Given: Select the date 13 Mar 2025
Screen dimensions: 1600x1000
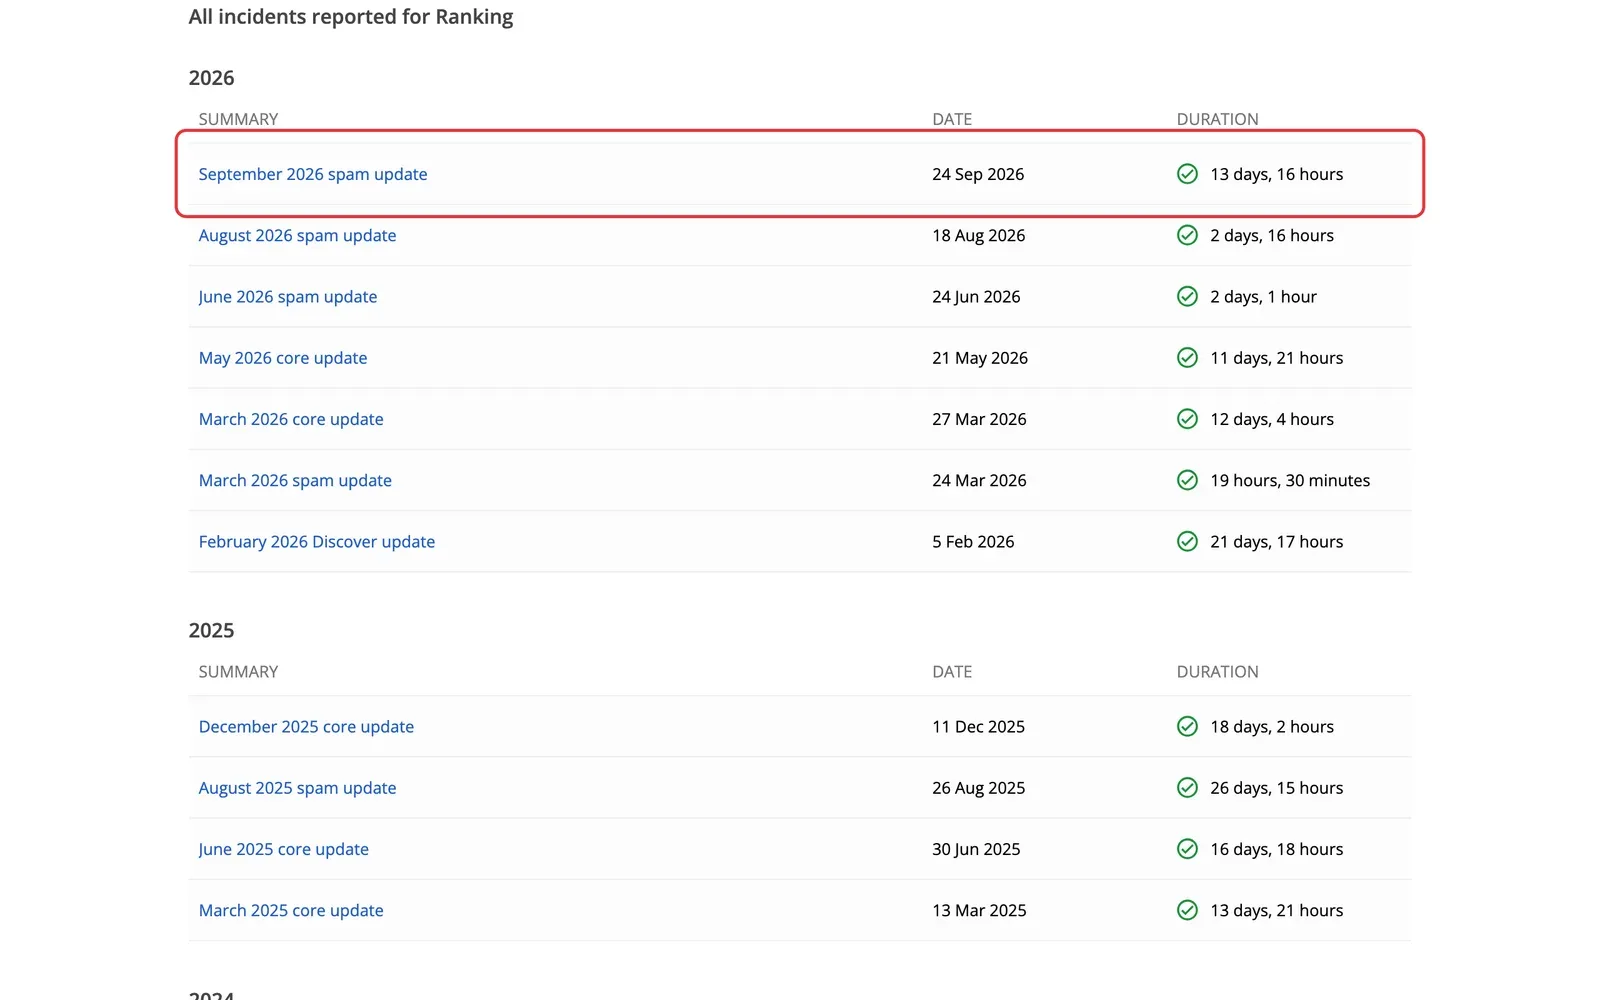Looking at the screenshot, I should coord(979,910).
